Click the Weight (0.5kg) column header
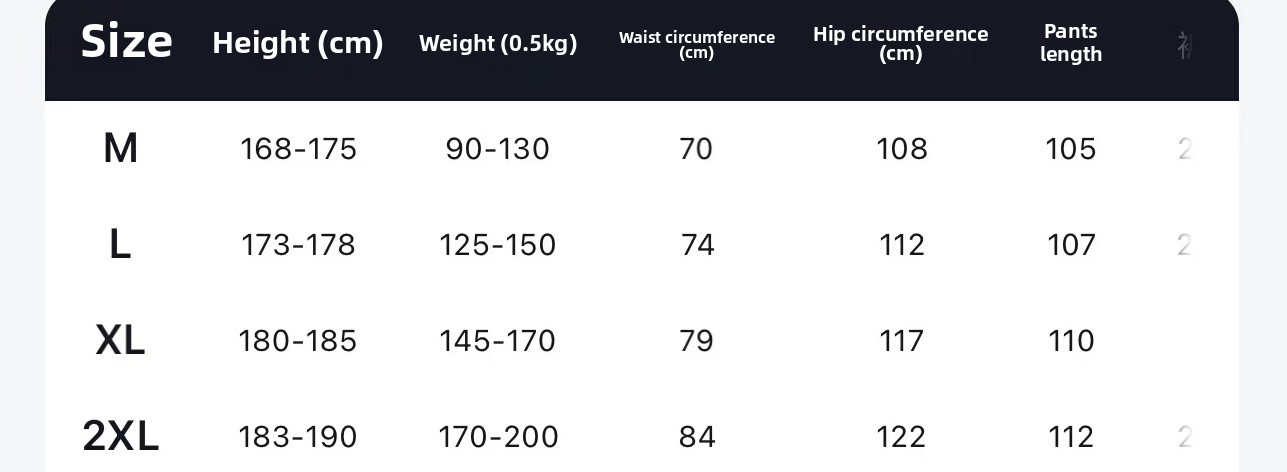The image size is (1287, 472). point(498,44)
